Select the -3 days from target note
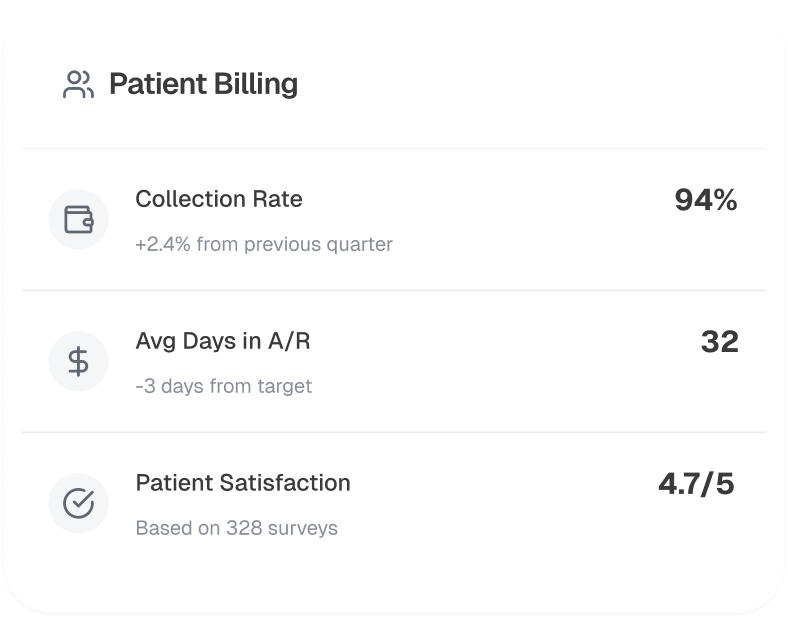 (x=224, y=386)
